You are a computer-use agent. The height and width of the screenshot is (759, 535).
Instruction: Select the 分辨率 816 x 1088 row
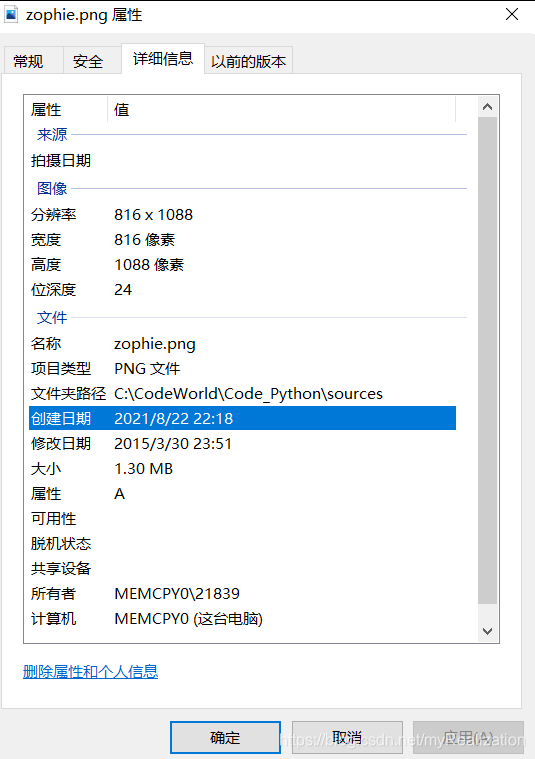coord(243,214)
